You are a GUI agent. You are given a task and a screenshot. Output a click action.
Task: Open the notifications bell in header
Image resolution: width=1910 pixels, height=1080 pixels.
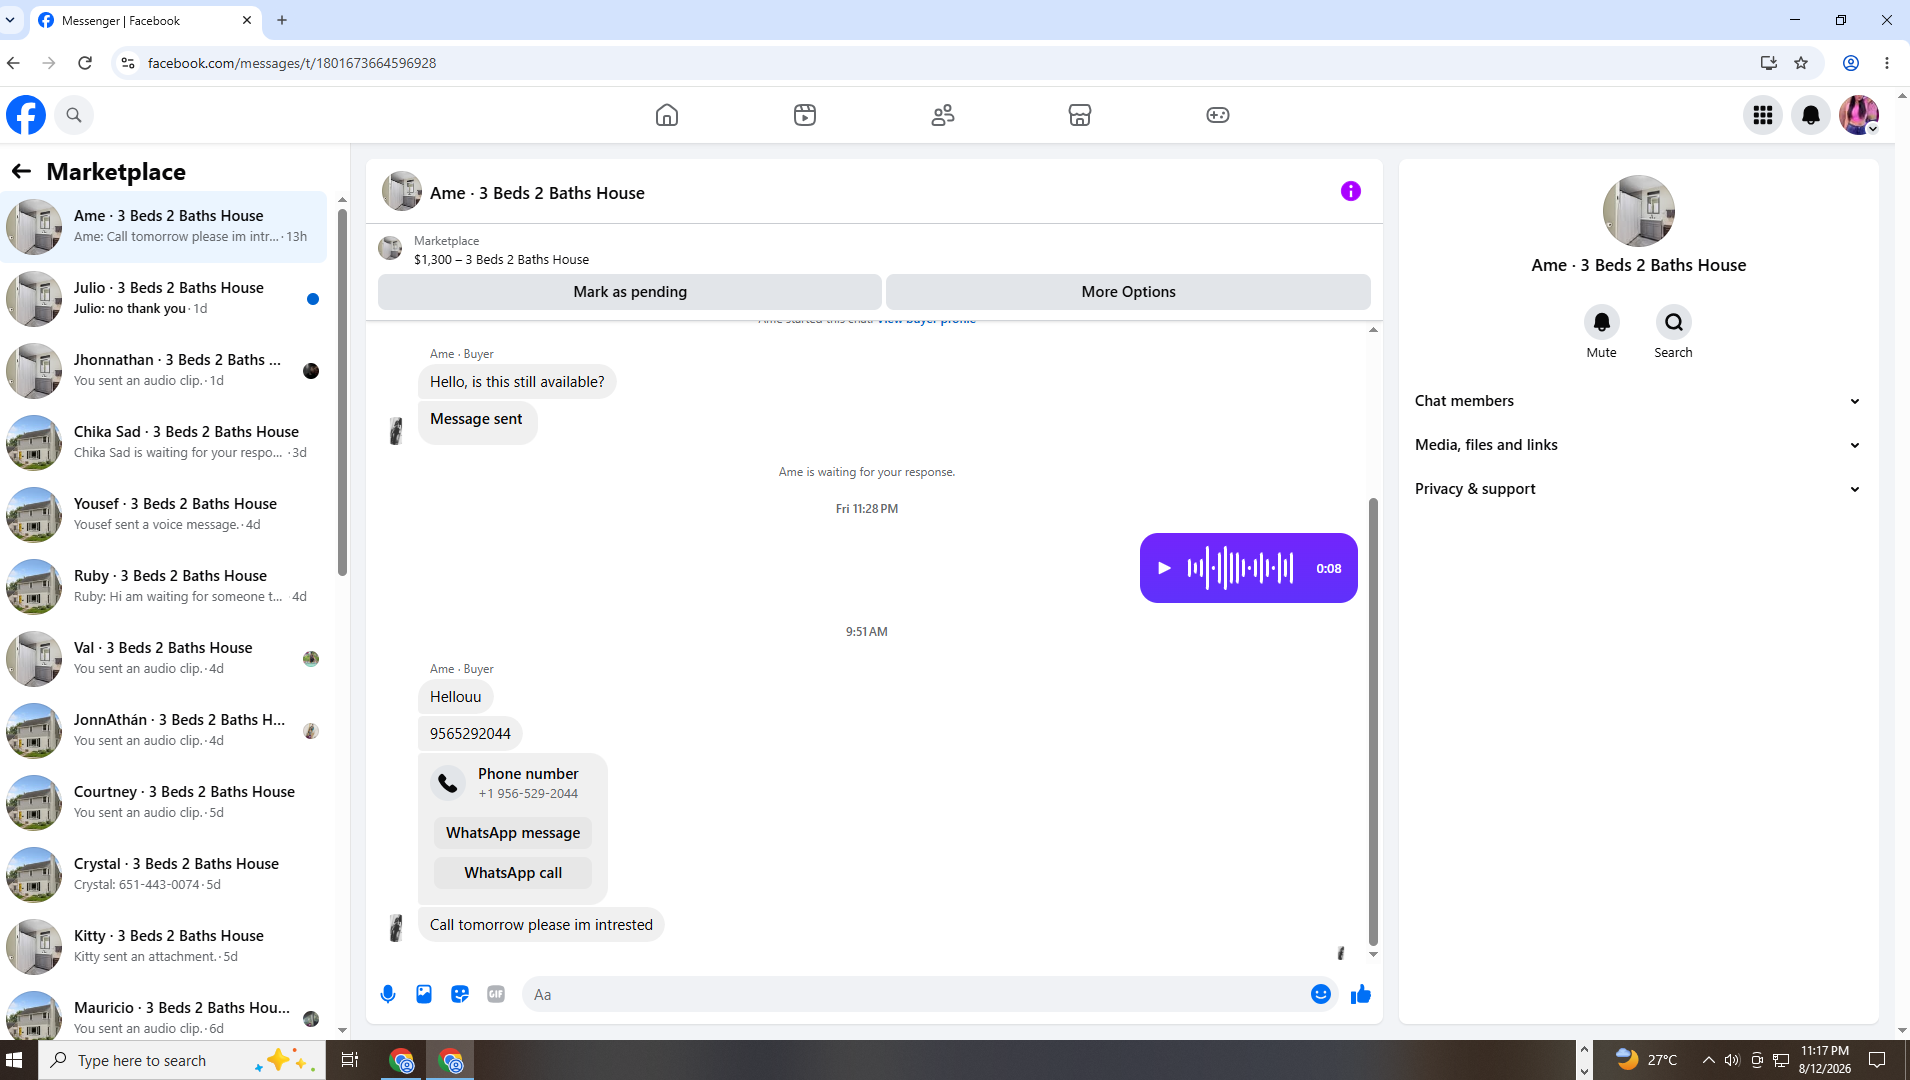[1811, 115]
